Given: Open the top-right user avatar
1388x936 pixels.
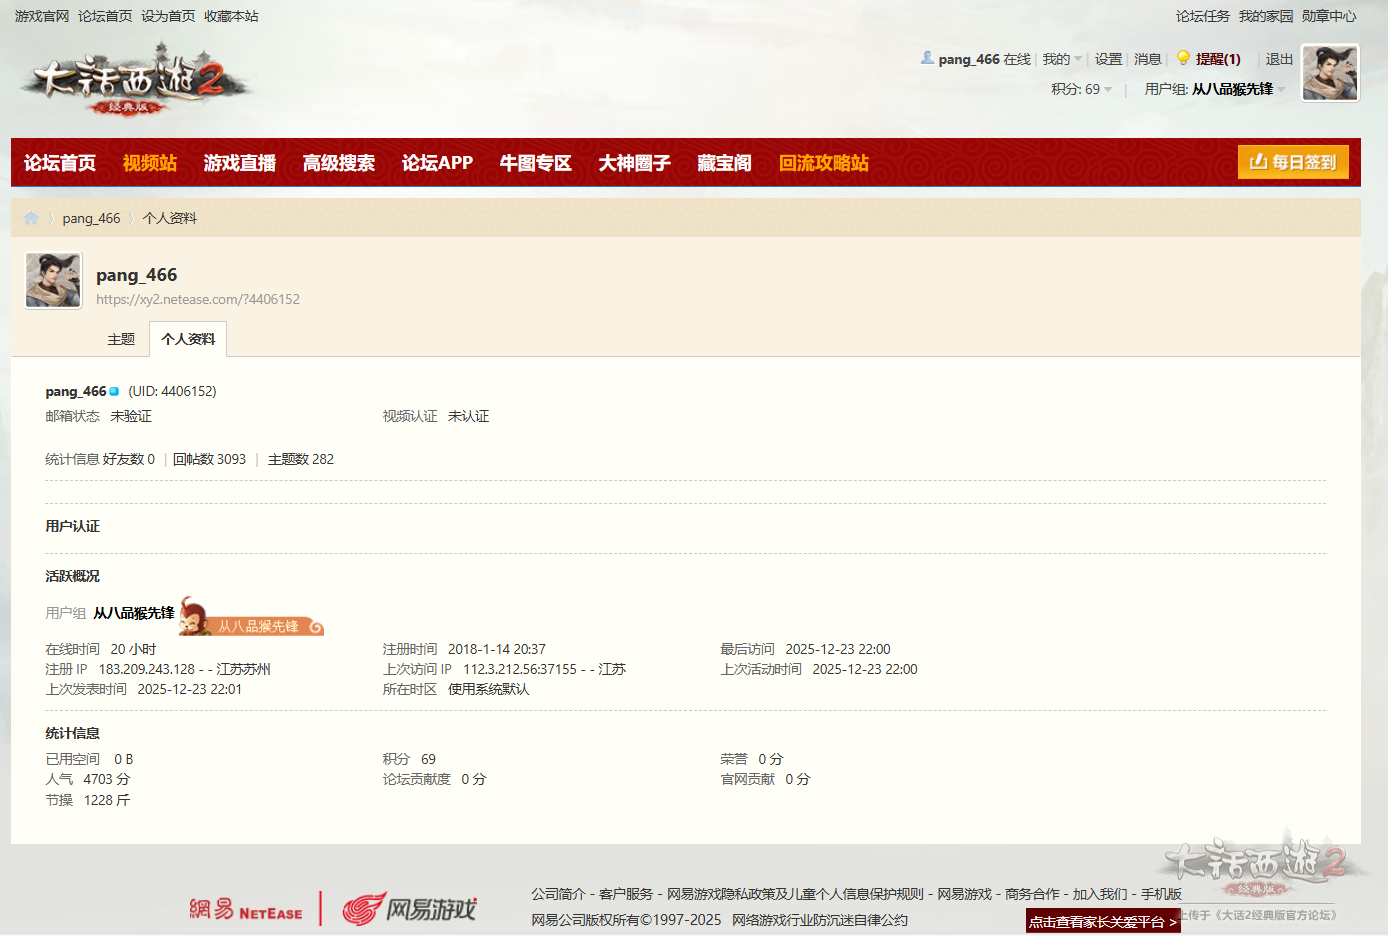Looking at the screenshot, I should point(1329,73).
